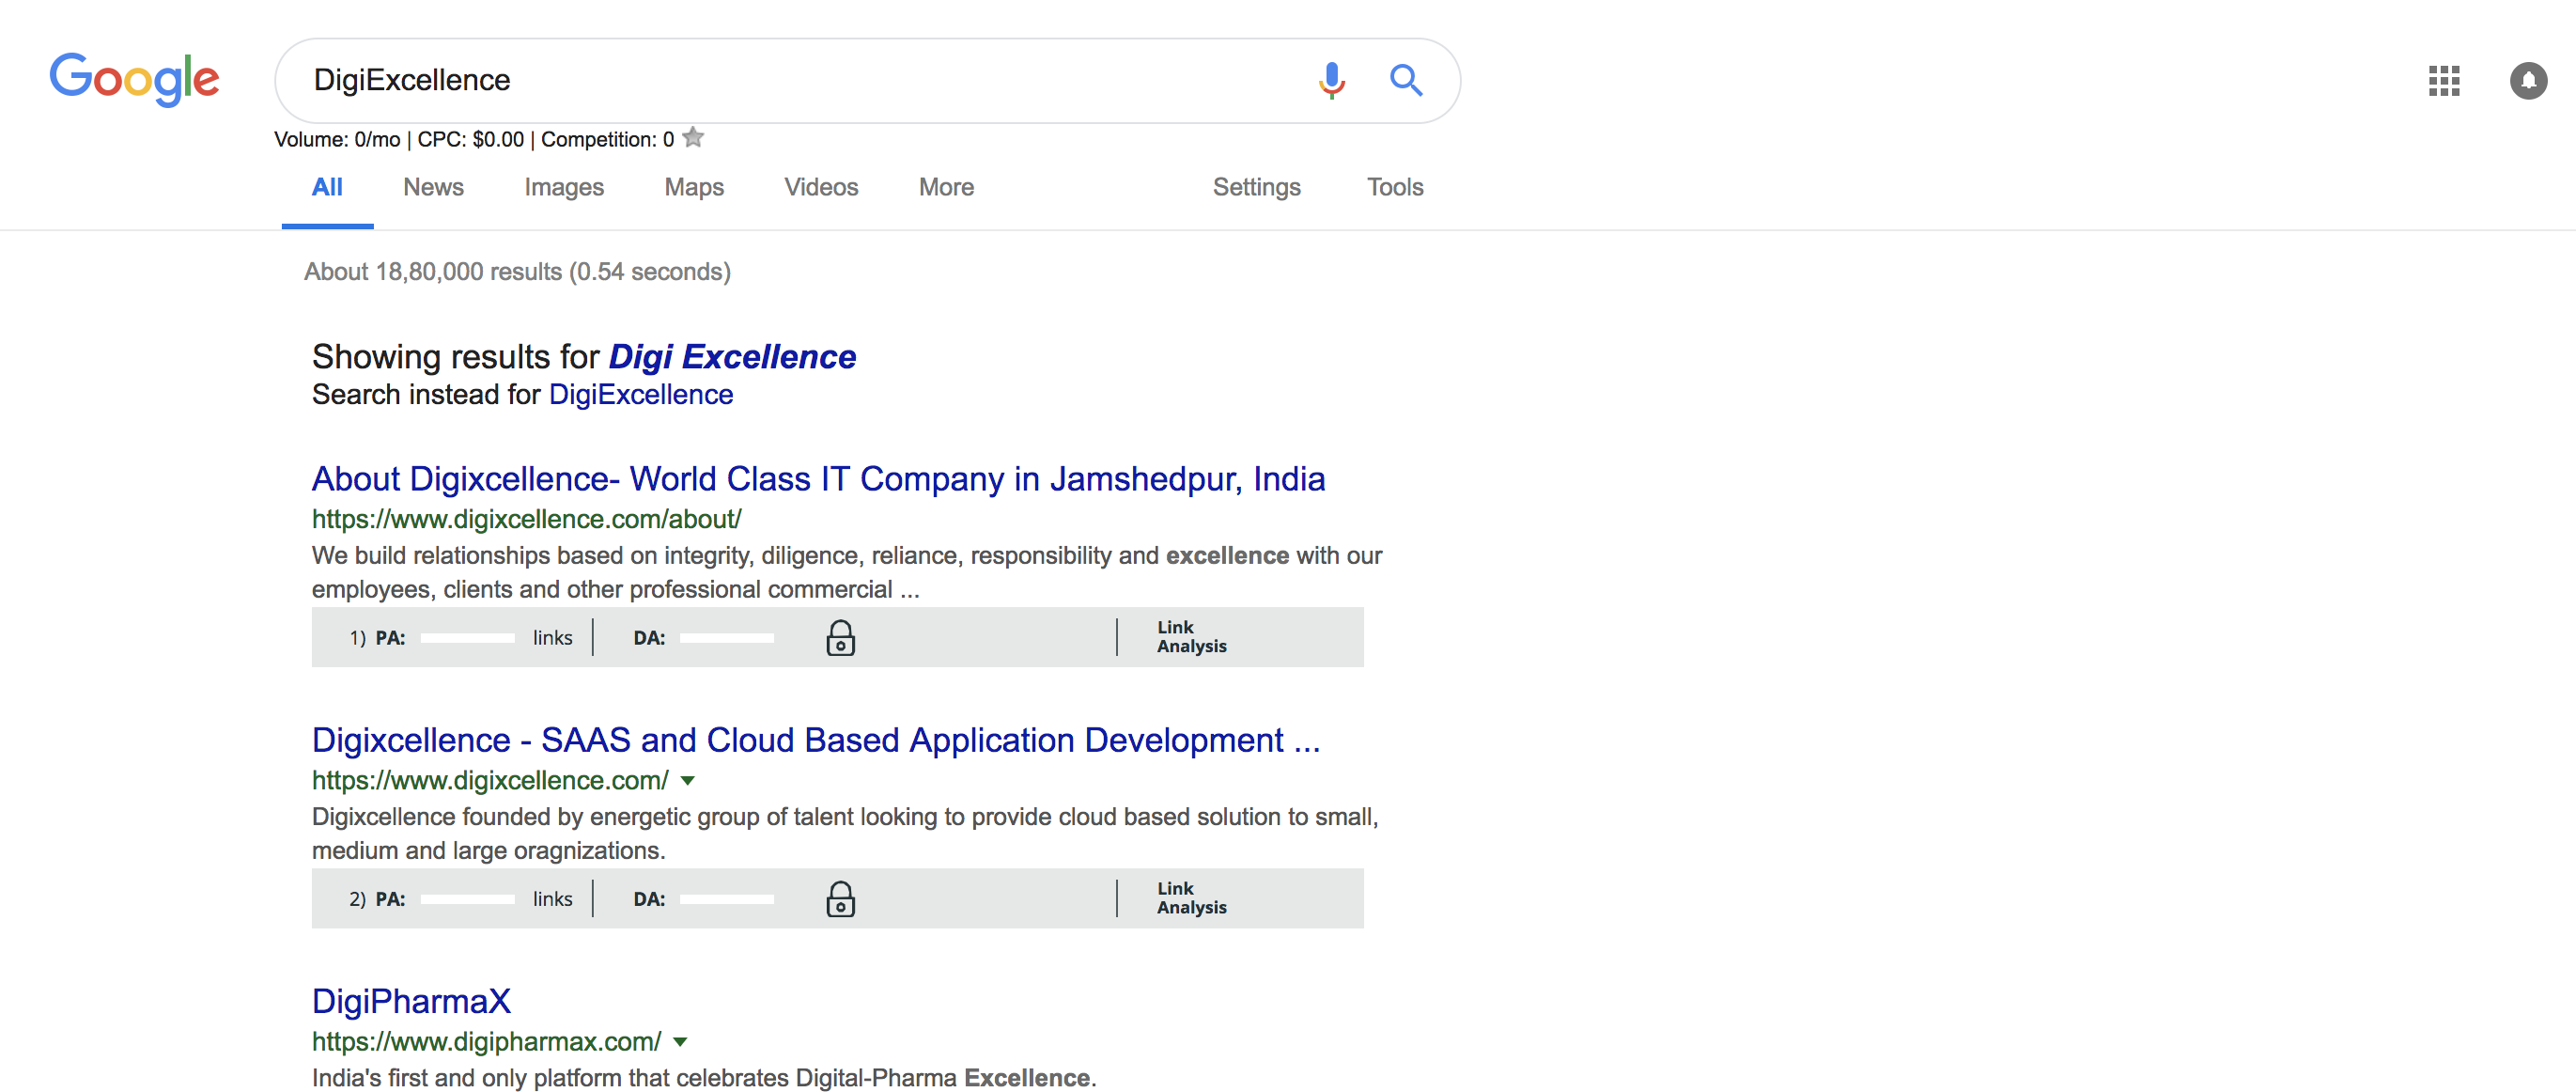Click the Google logo
This screenshot has height=1092, width=2576.
click(x=134, y=79)
